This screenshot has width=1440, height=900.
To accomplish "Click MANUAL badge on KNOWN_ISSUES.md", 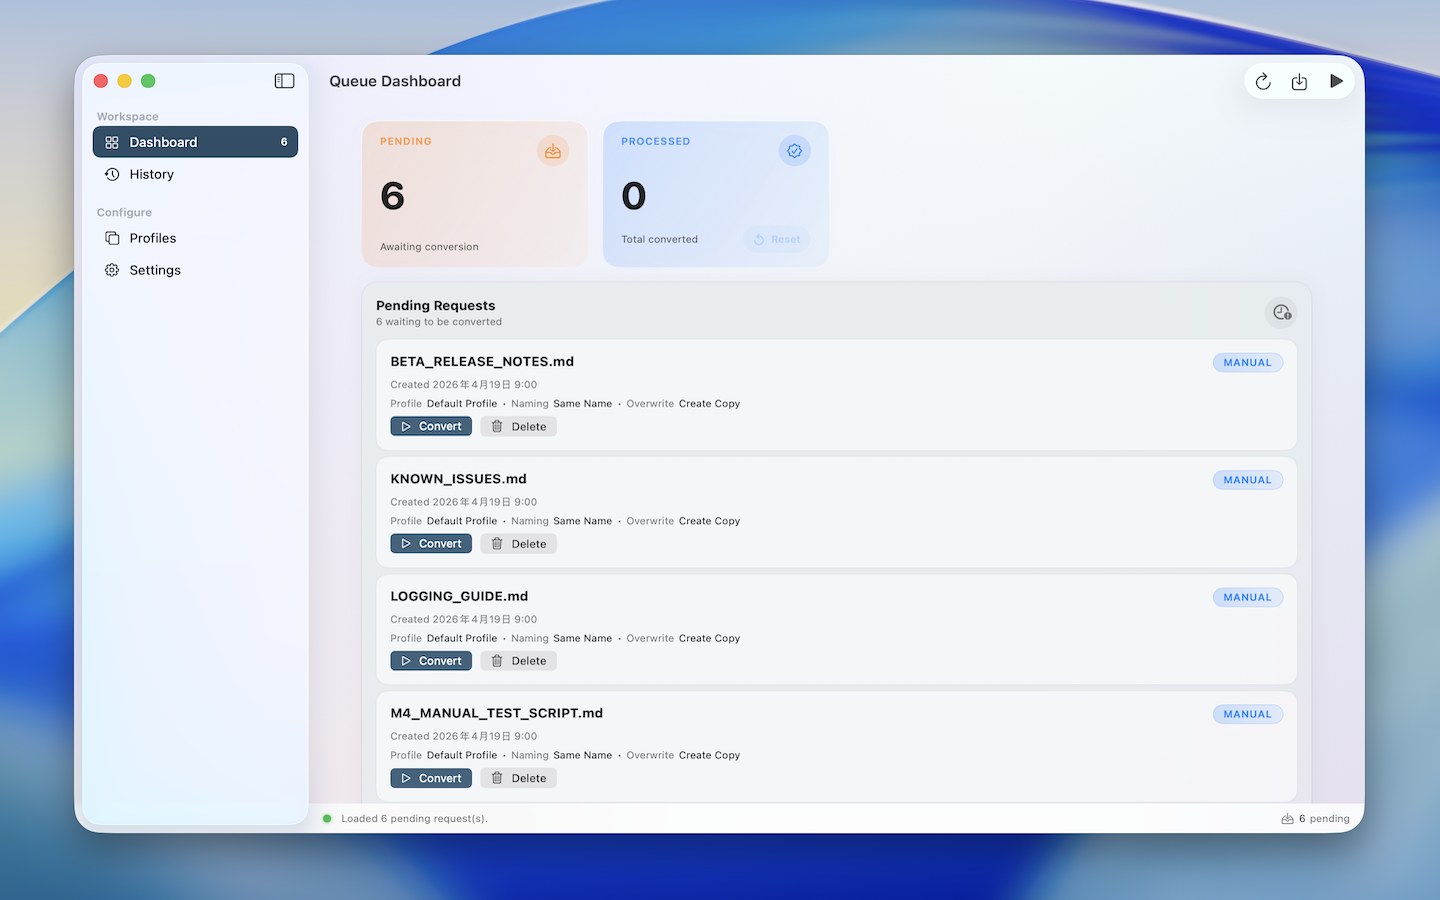I will [1247, 480].
